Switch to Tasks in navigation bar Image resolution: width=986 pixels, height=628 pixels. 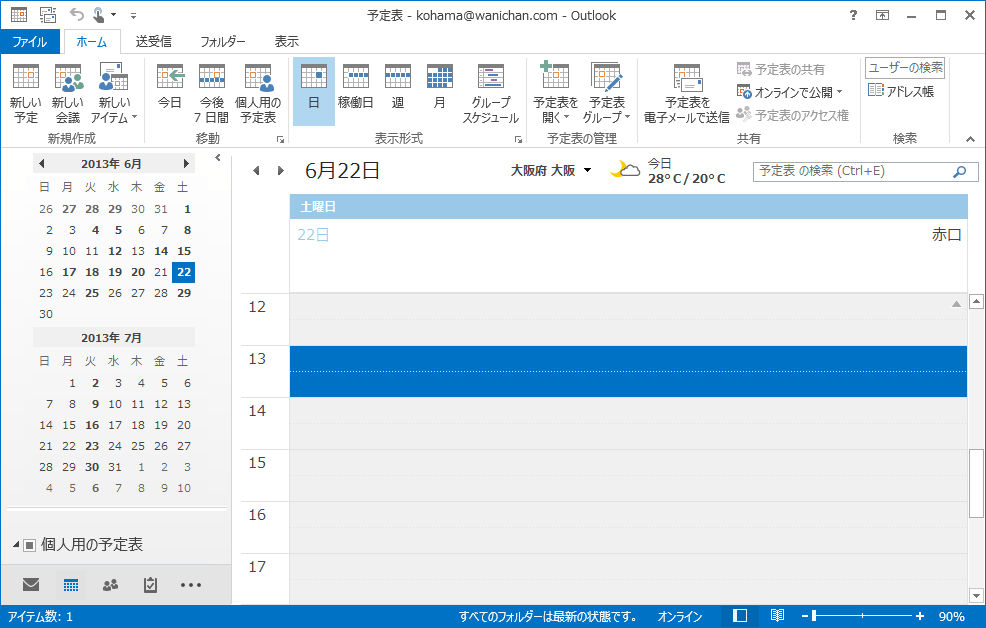tap(150, 585)
